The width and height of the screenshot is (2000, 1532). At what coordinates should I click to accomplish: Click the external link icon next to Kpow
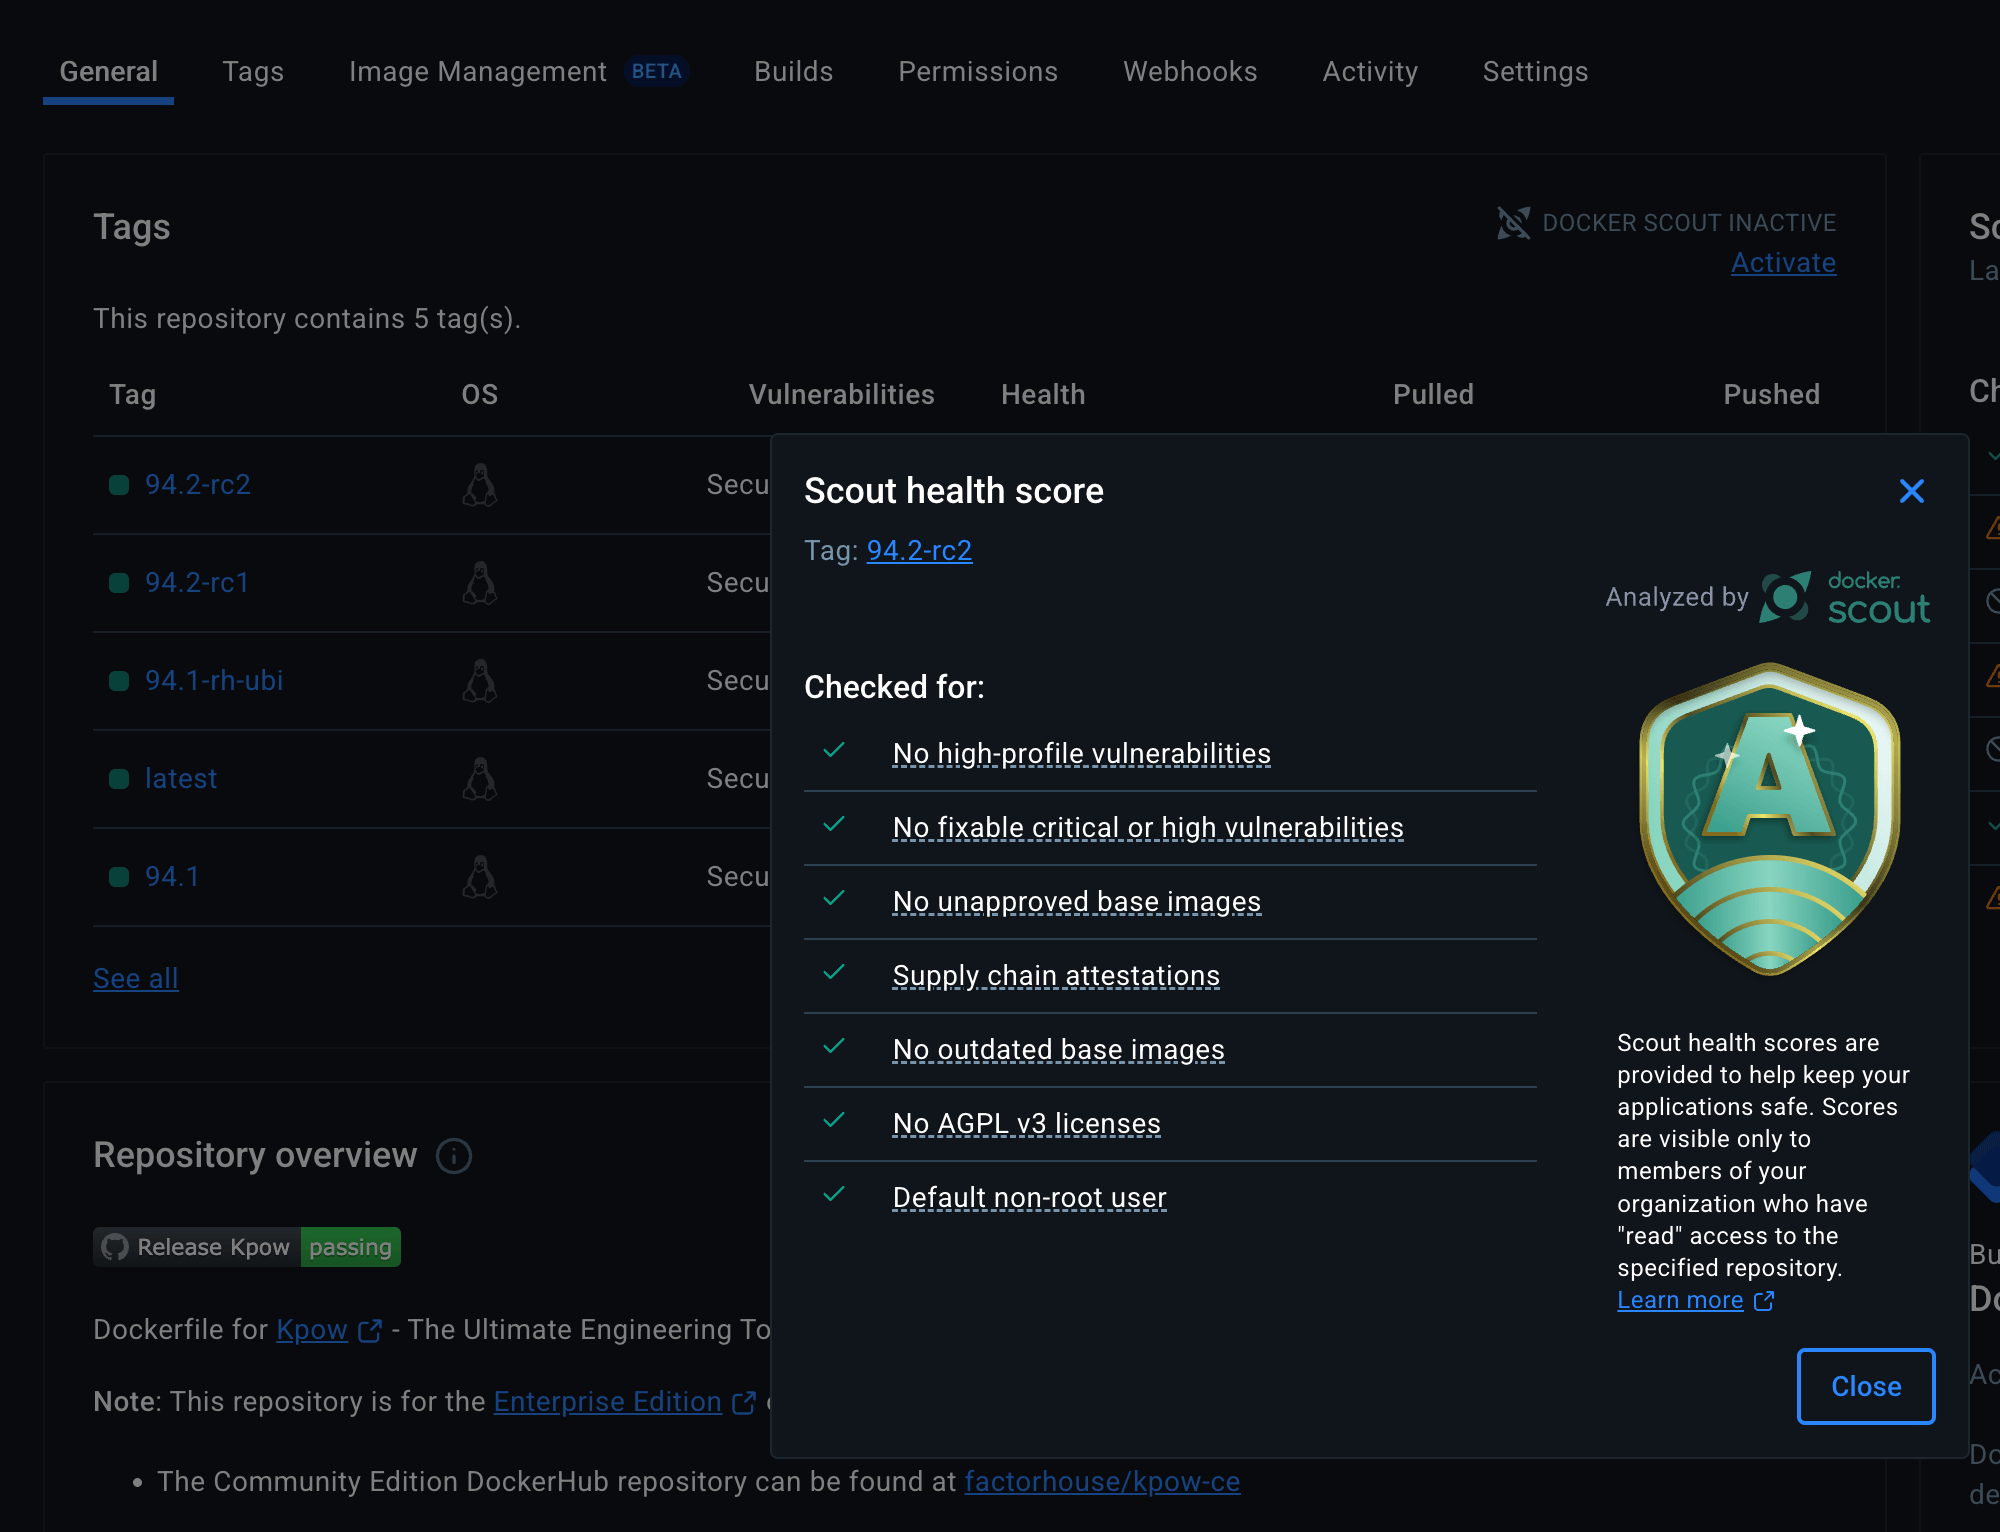tap(369, 1330)
